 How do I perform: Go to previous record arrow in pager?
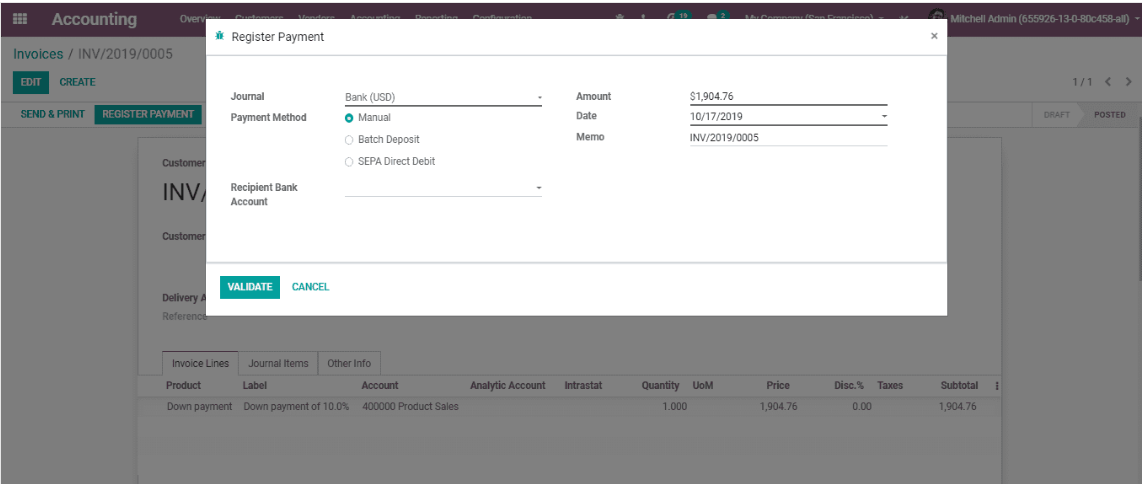tap(1108, 82)
